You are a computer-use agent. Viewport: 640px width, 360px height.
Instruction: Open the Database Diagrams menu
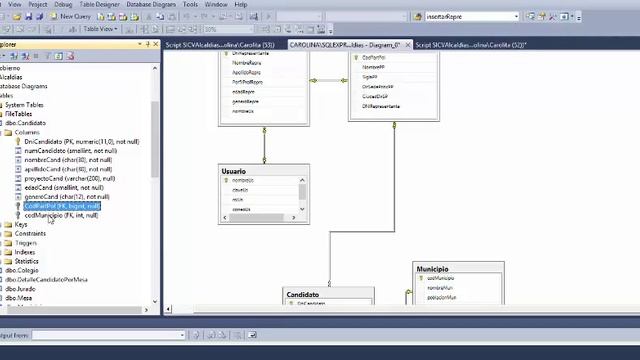(151, 4)
